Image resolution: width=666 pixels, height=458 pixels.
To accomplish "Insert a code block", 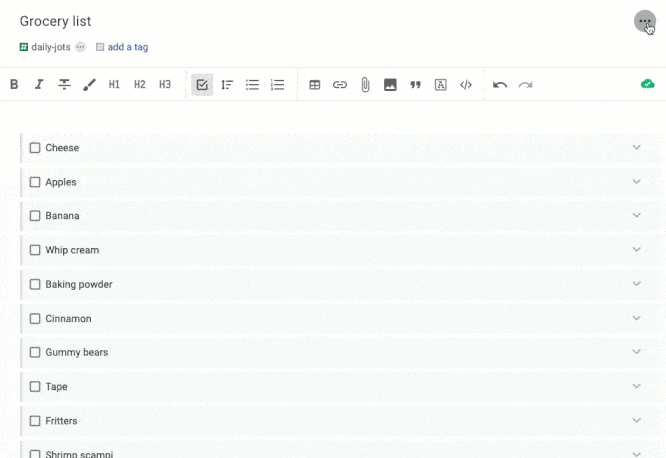I will click(x=466, y=85).
